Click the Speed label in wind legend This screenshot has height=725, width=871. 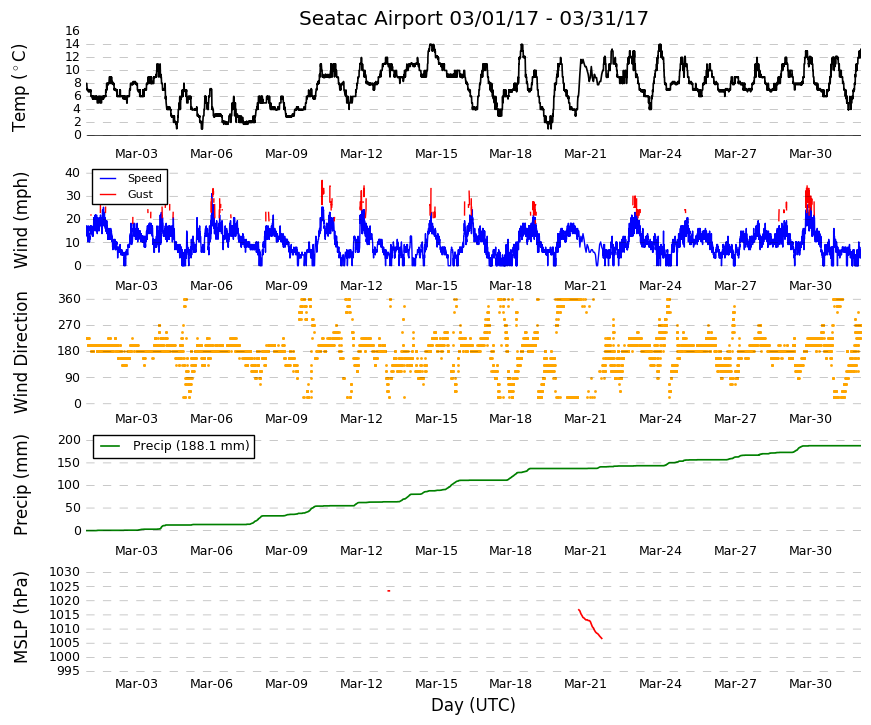coord(144,178)
